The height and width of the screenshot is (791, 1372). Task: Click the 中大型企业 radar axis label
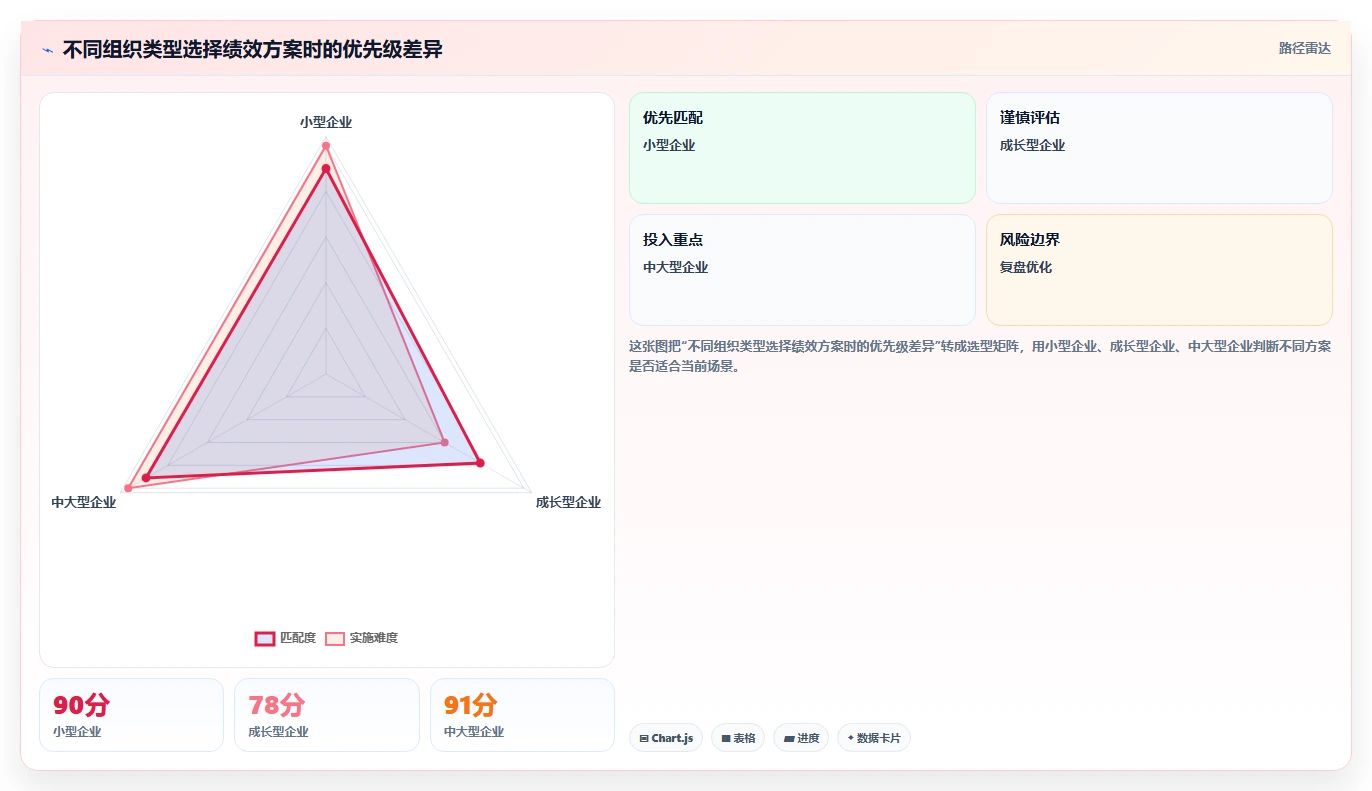84,502
